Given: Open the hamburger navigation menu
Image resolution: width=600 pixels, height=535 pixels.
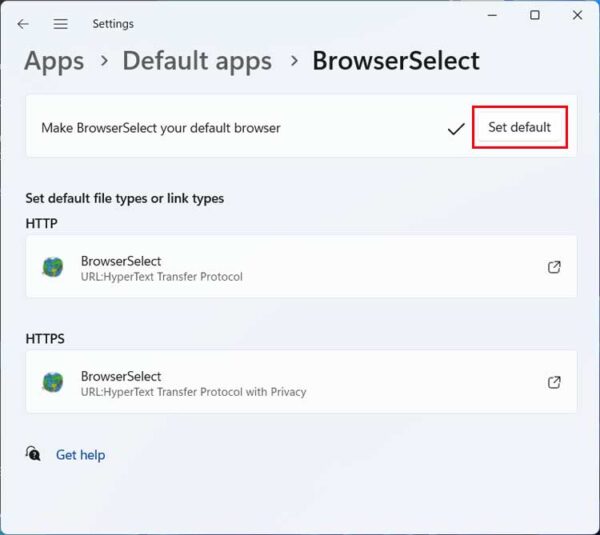Looking at the screenshot, I should [60, 24].
